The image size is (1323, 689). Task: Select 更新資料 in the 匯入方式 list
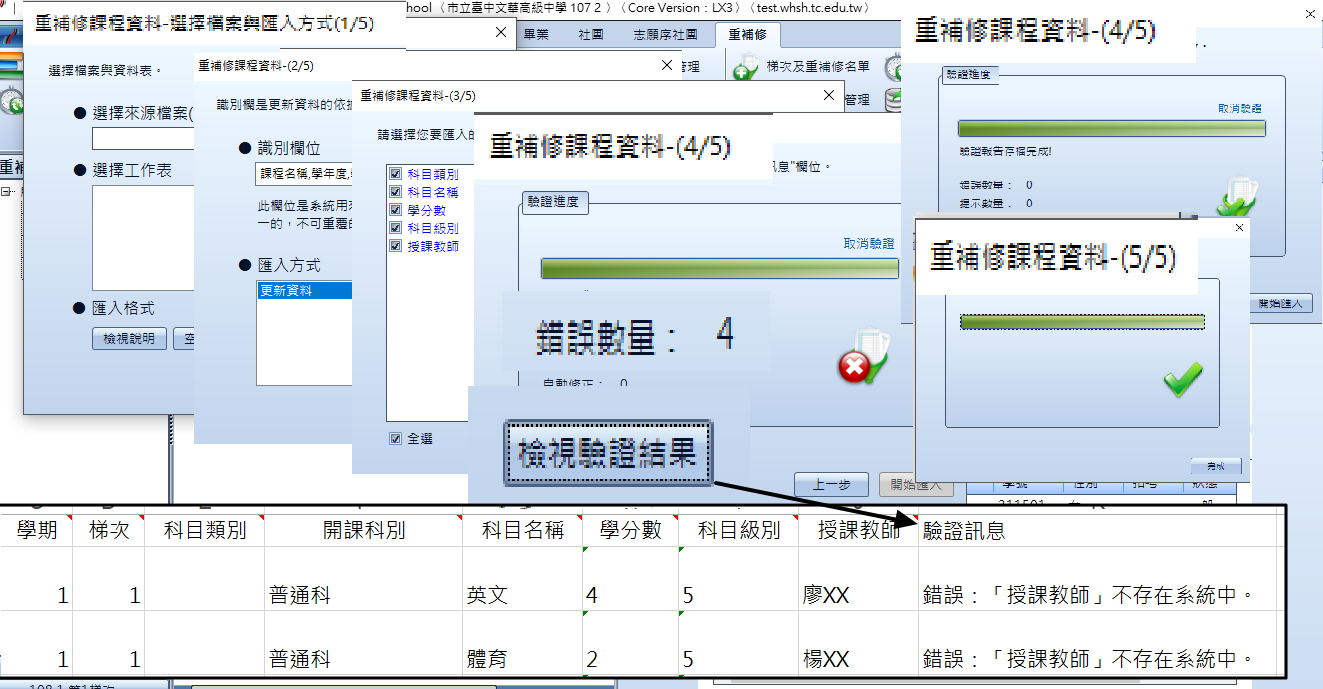304,291
